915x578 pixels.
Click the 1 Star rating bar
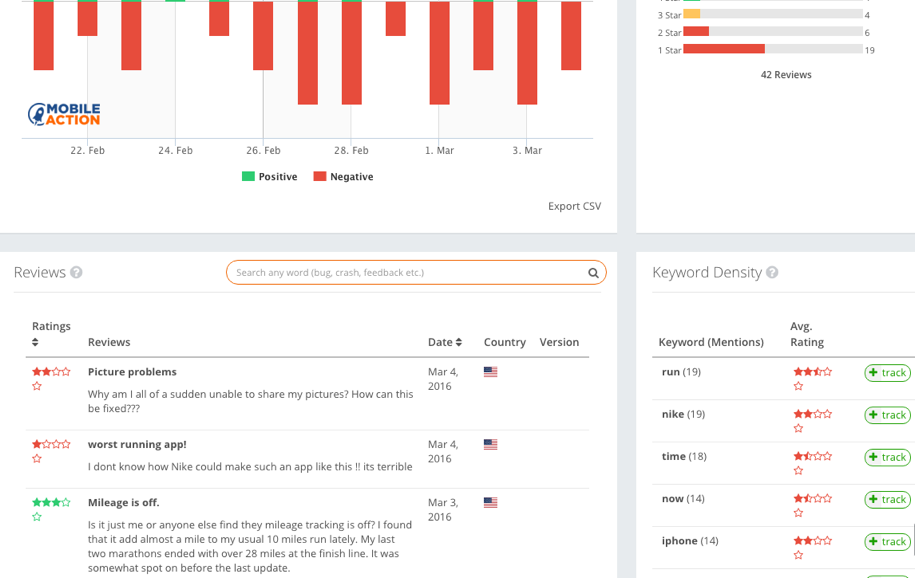coord(773,49)
